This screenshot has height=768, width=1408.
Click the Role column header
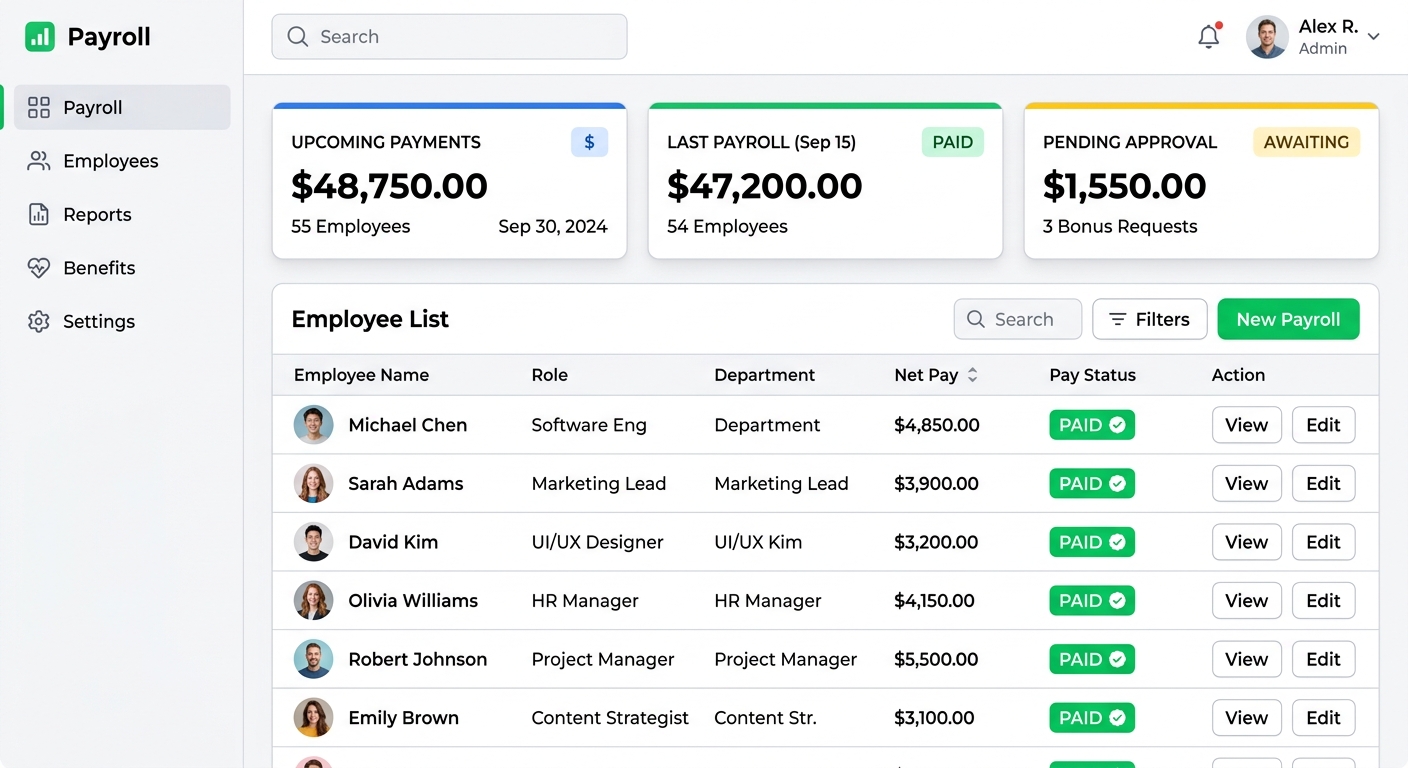(x=549, y=375)
